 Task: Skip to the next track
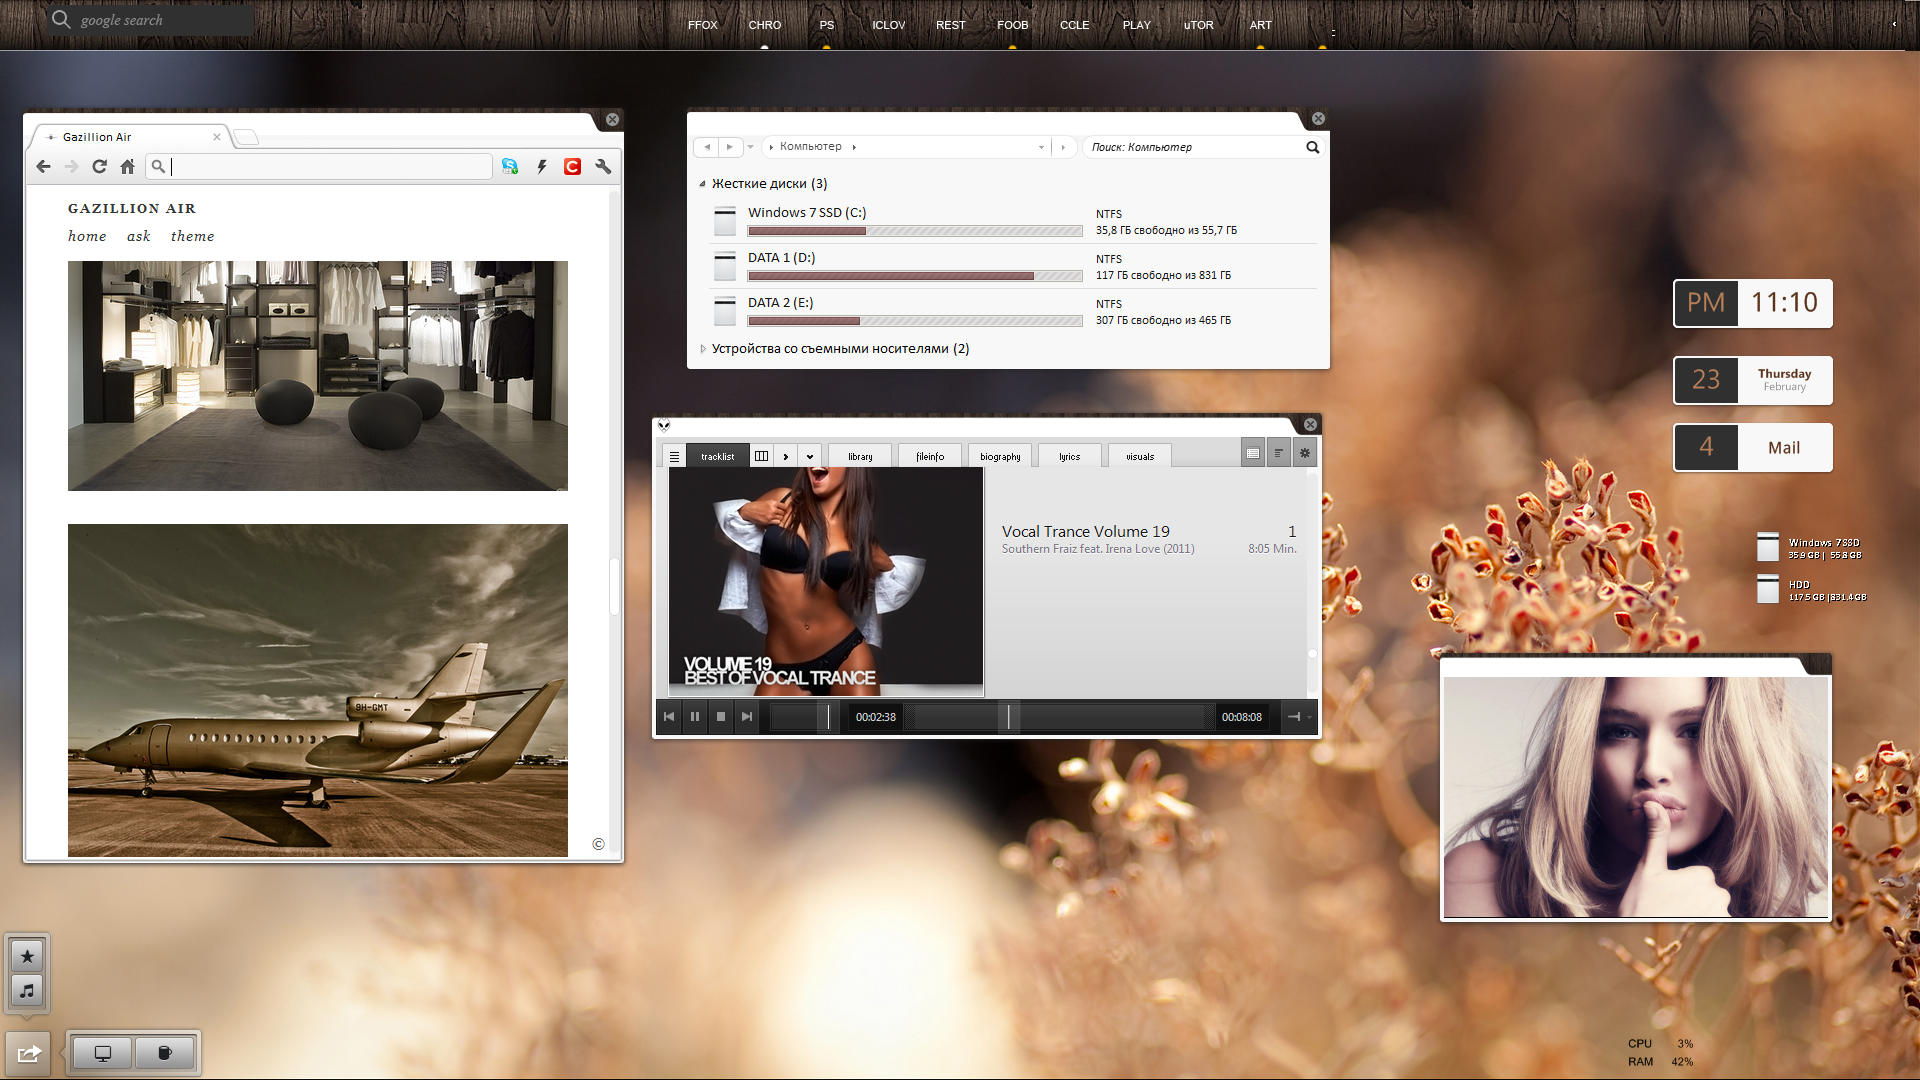point(747,717)
